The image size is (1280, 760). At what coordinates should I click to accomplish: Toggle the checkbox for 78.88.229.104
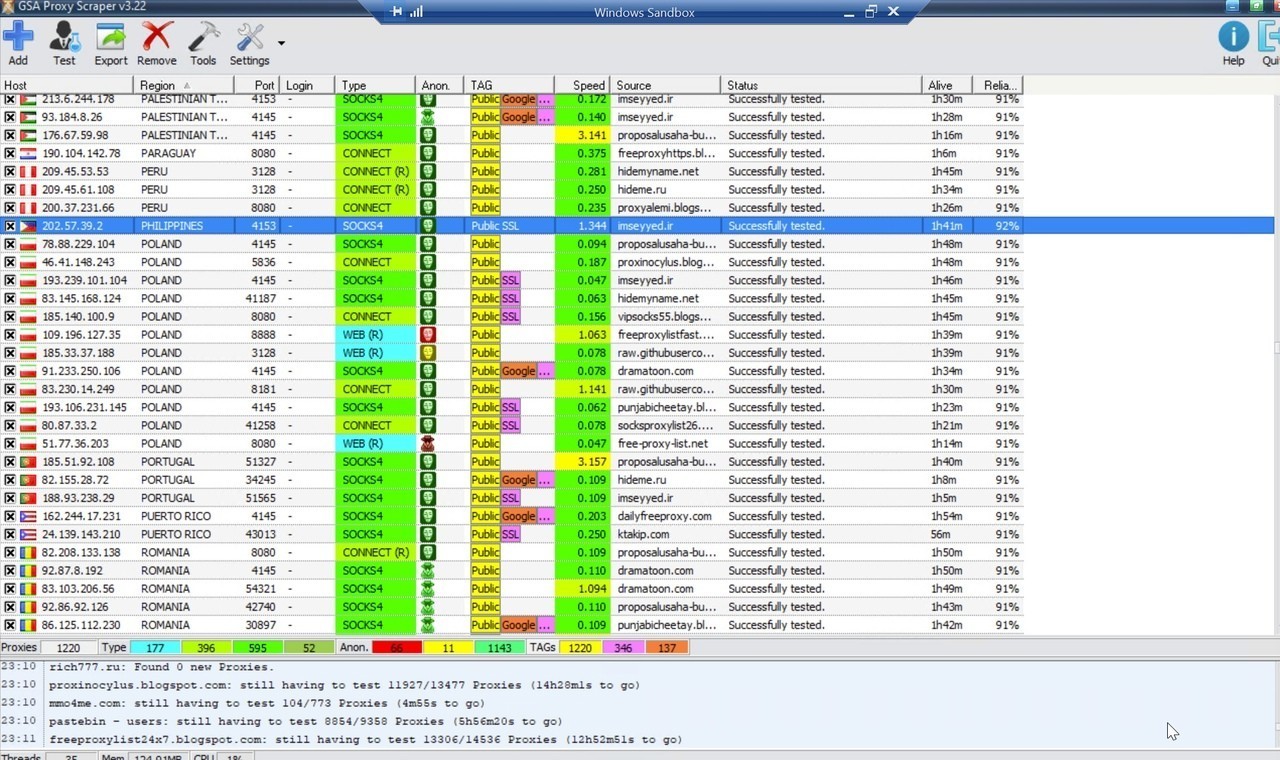(10, 244)
